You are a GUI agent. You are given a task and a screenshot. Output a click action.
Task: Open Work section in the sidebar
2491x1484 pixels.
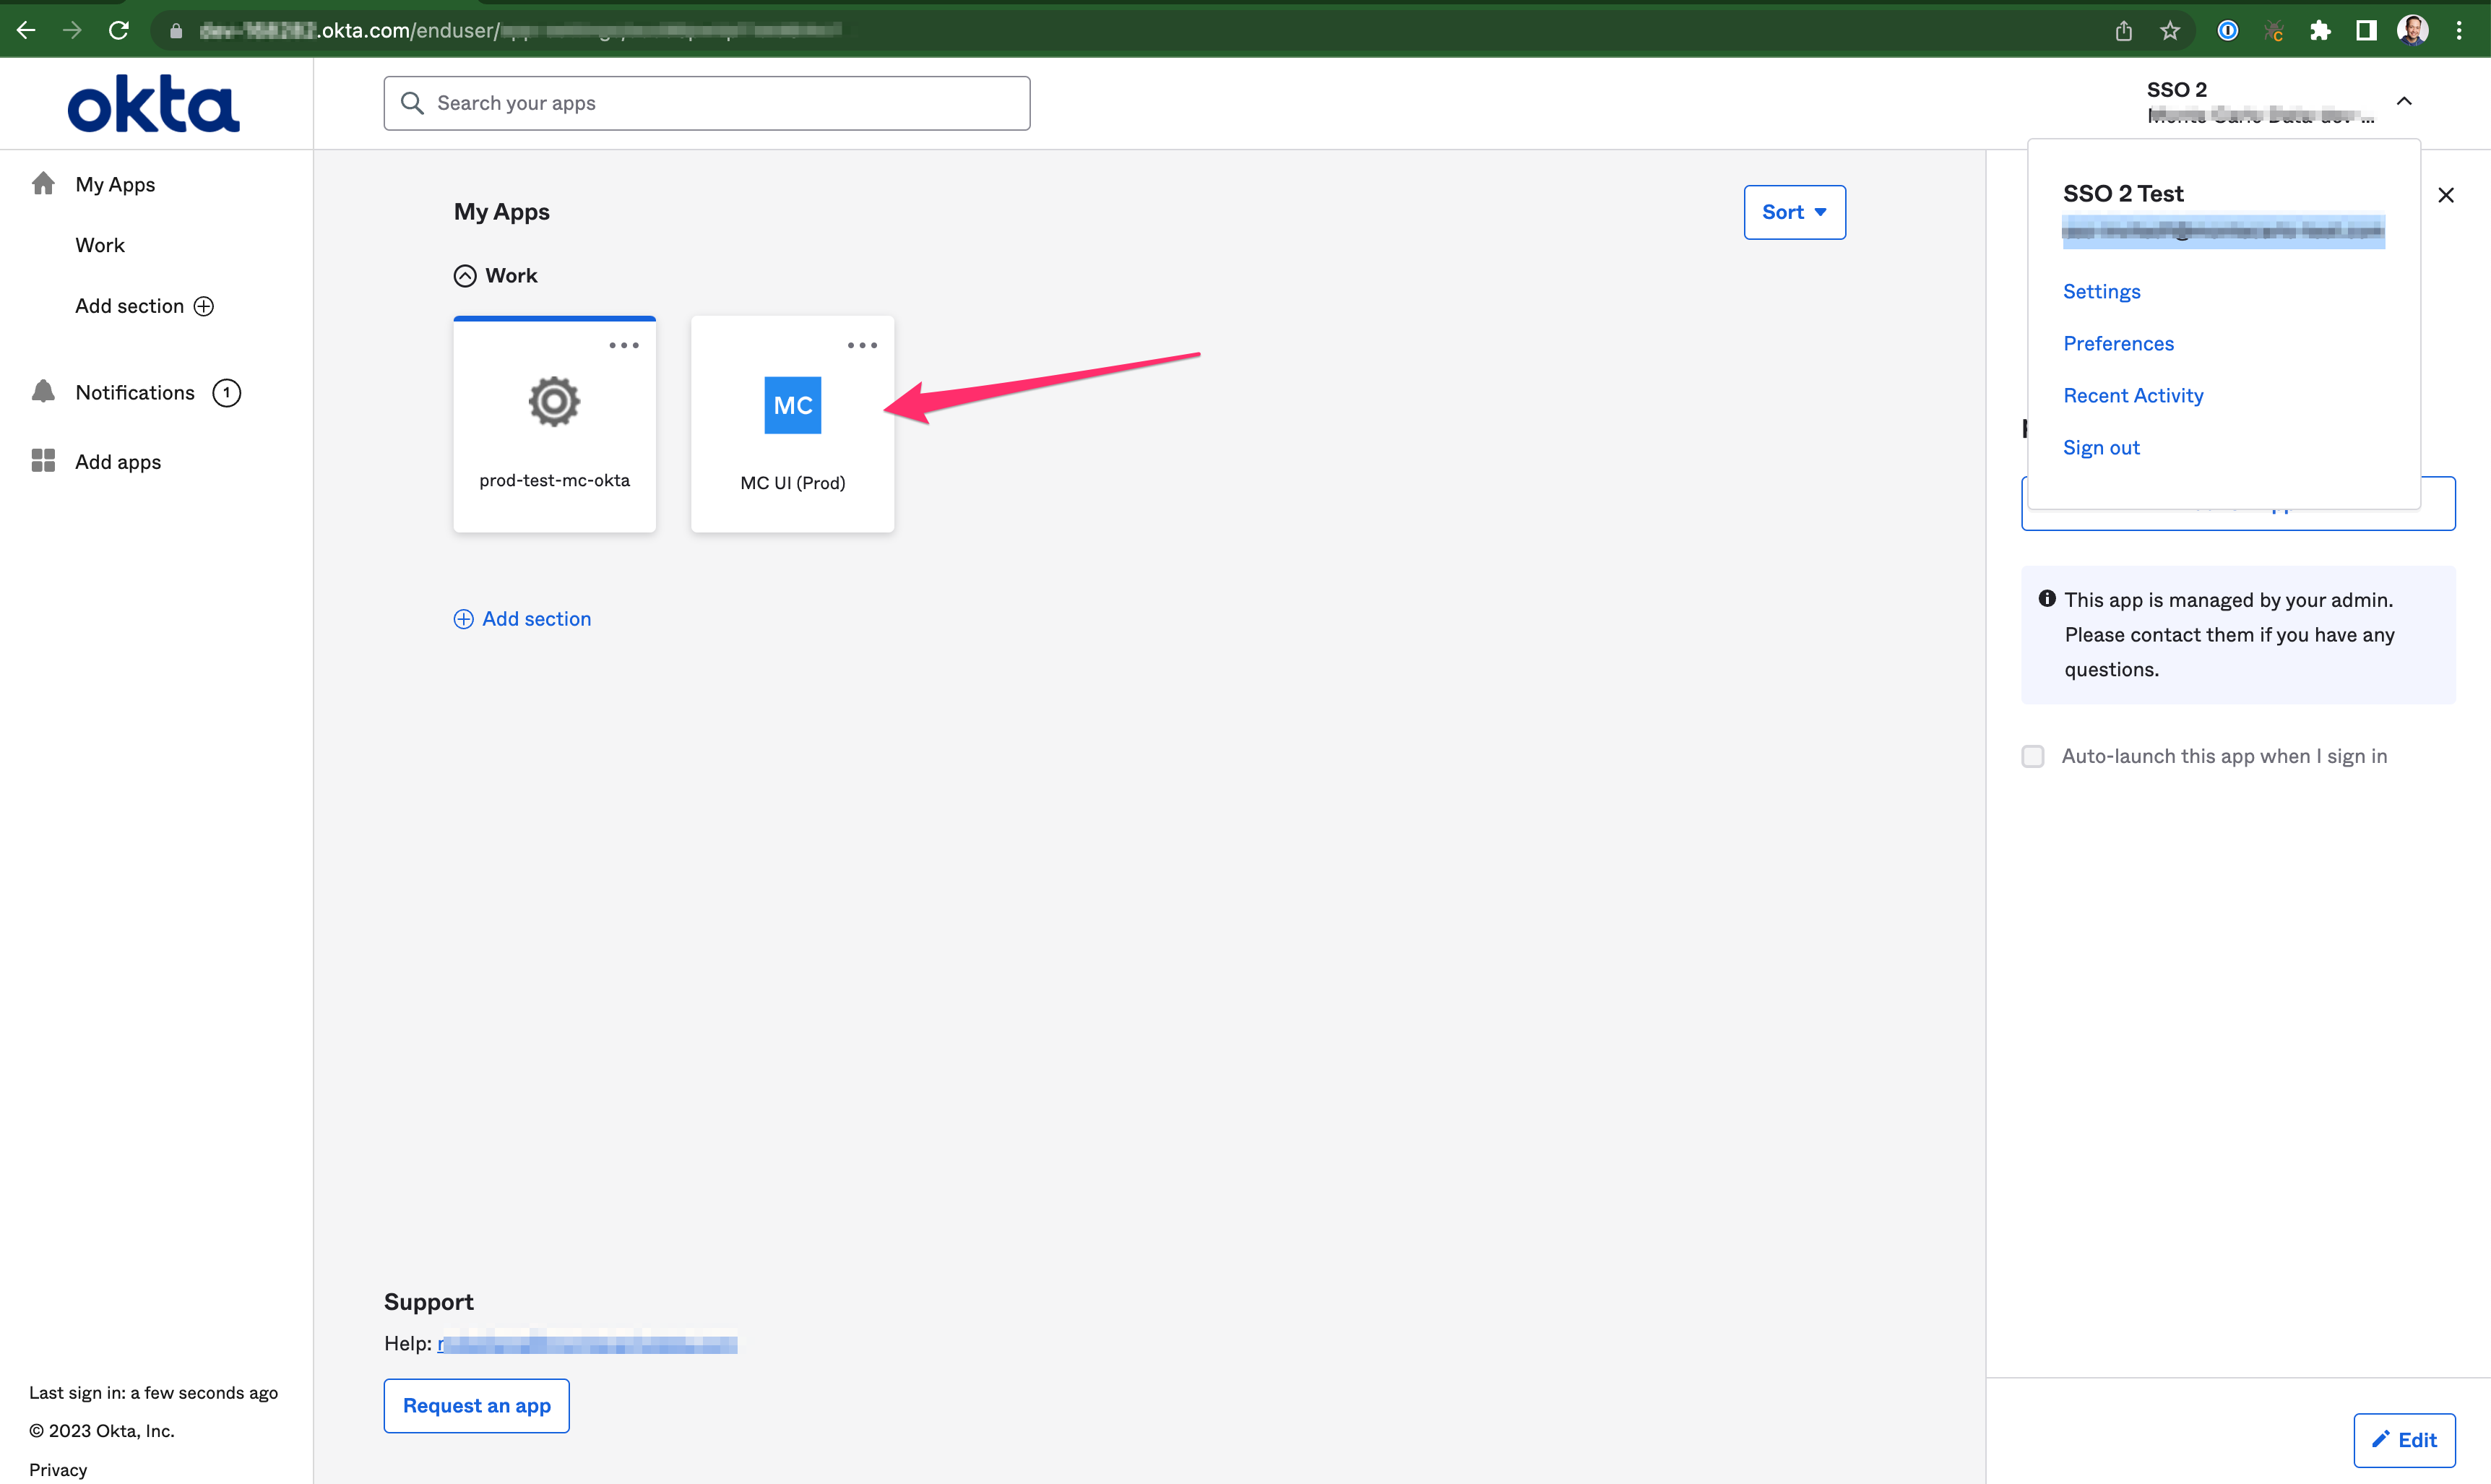(x=100, y=245)
